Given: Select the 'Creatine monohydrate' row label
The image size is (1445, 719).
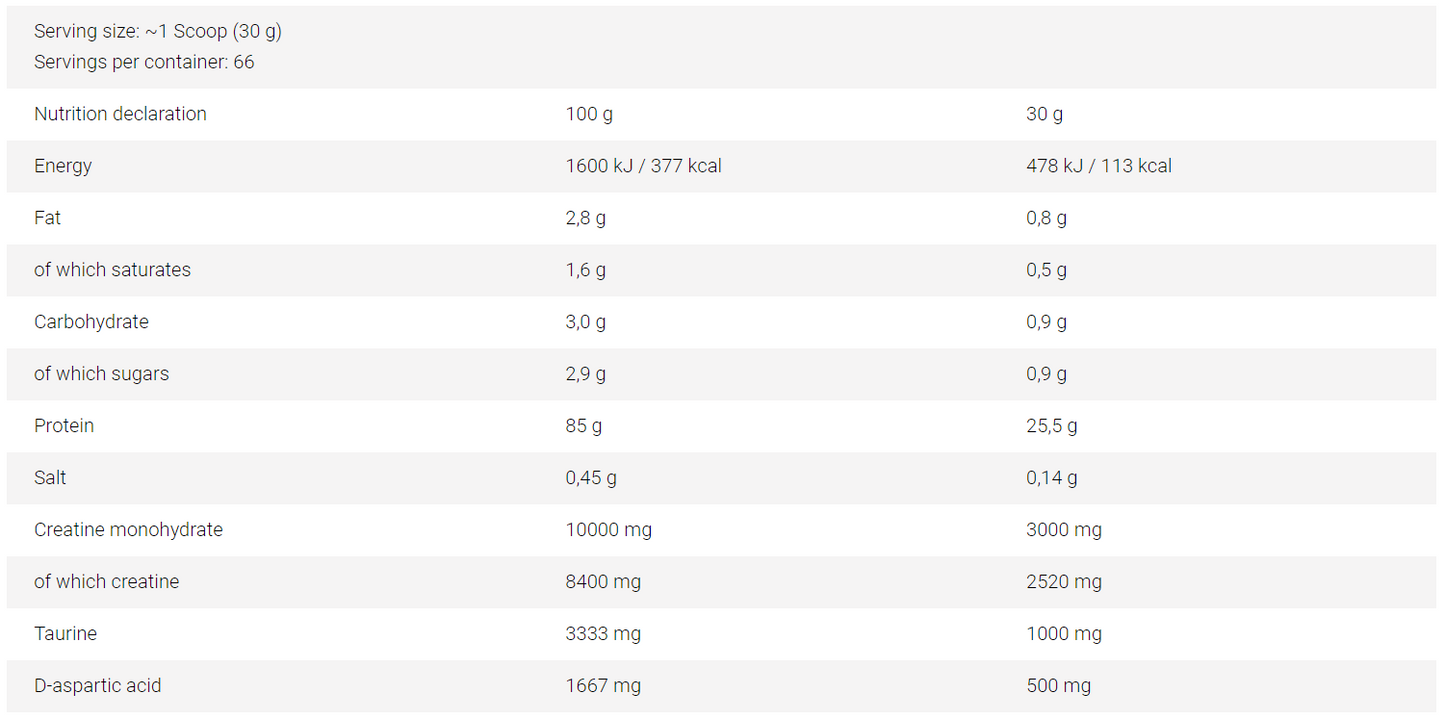Looking at the screenshot, I should [128, 530].
